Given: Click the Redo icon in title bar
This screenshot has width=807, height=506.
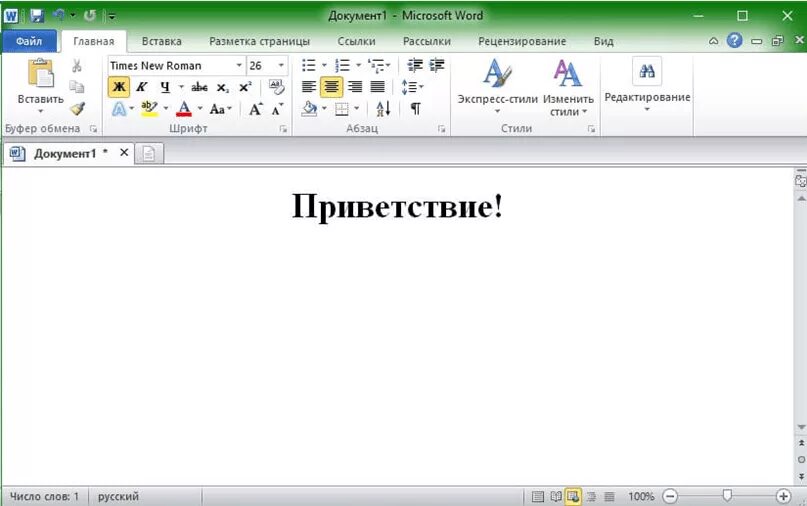Looking at the screenshot, I should point(90,15).
